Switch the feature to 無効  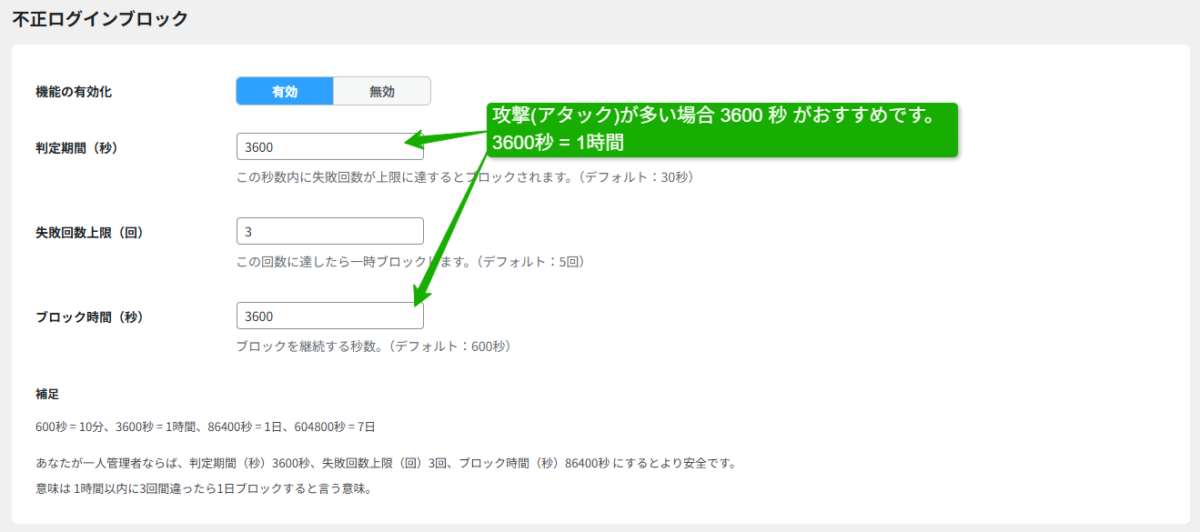tap(381, 91)
